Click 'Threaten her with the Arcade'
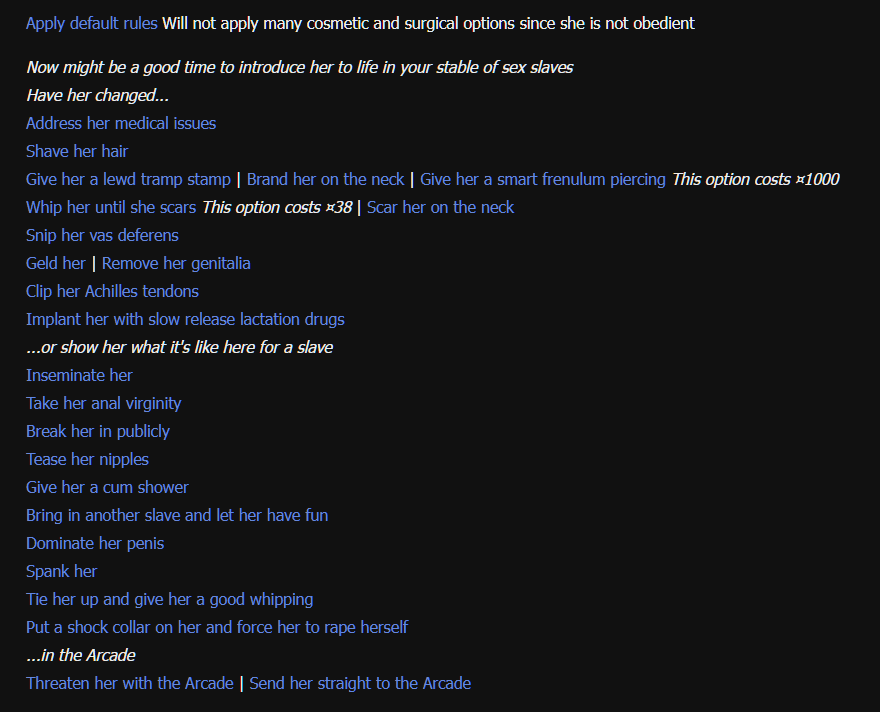 pos(129,683)
